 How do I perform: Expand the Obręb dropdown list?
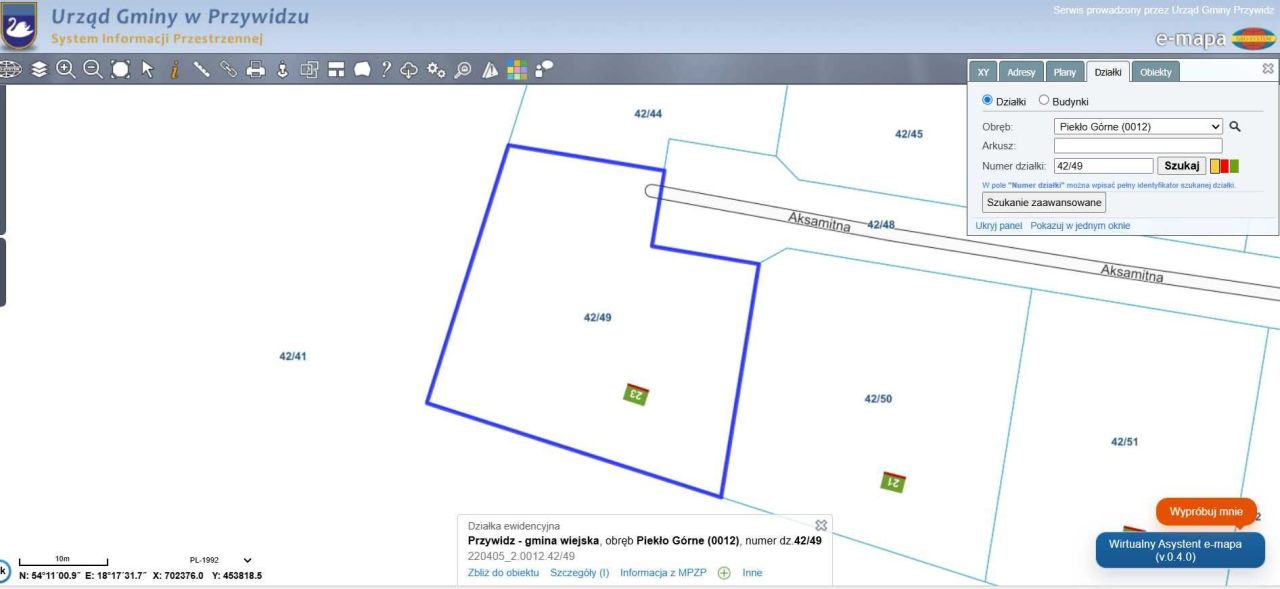(x=1138, y=127)
